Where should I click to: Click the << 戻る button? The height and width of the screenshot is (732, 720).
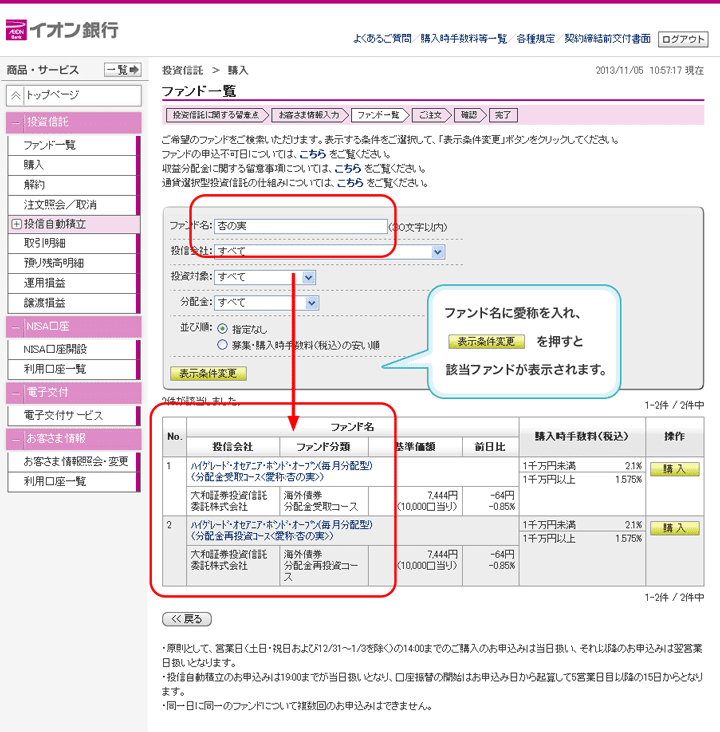187,619
